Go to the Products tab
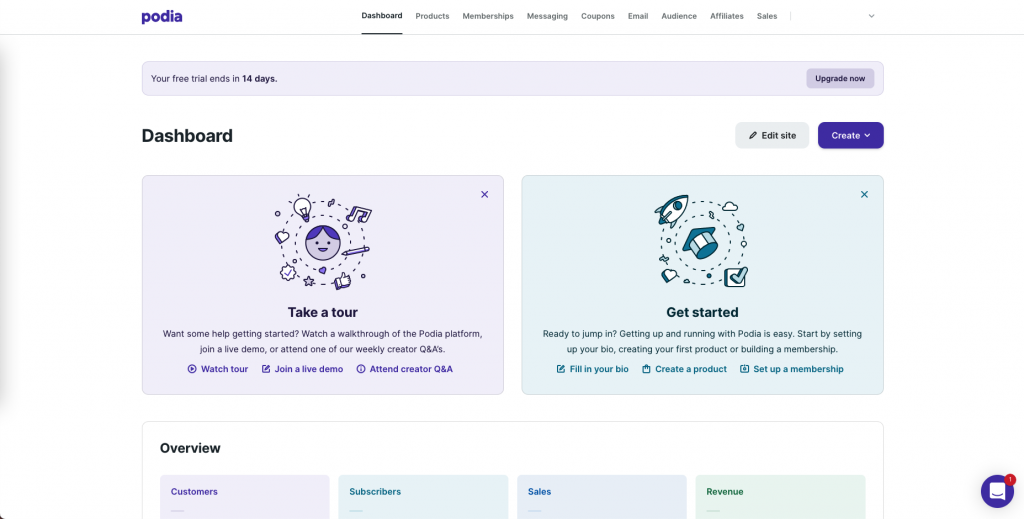 pyautogui.click(x=432, y=16)
